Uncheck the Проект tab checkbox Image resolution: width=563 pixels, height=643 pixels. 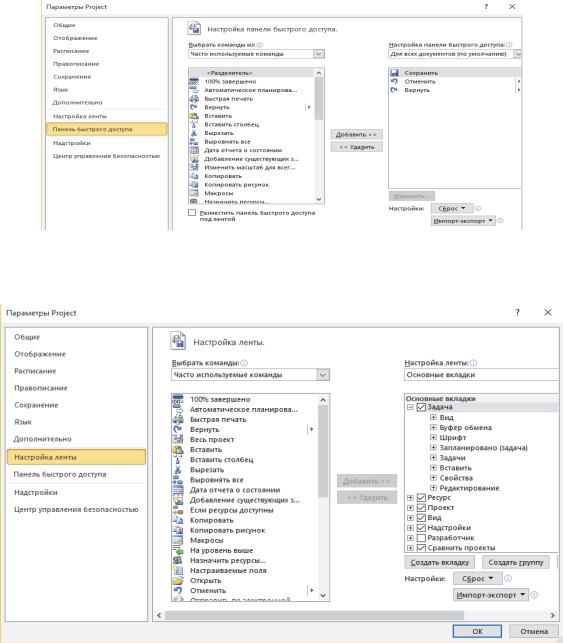(x=421, y=508)
